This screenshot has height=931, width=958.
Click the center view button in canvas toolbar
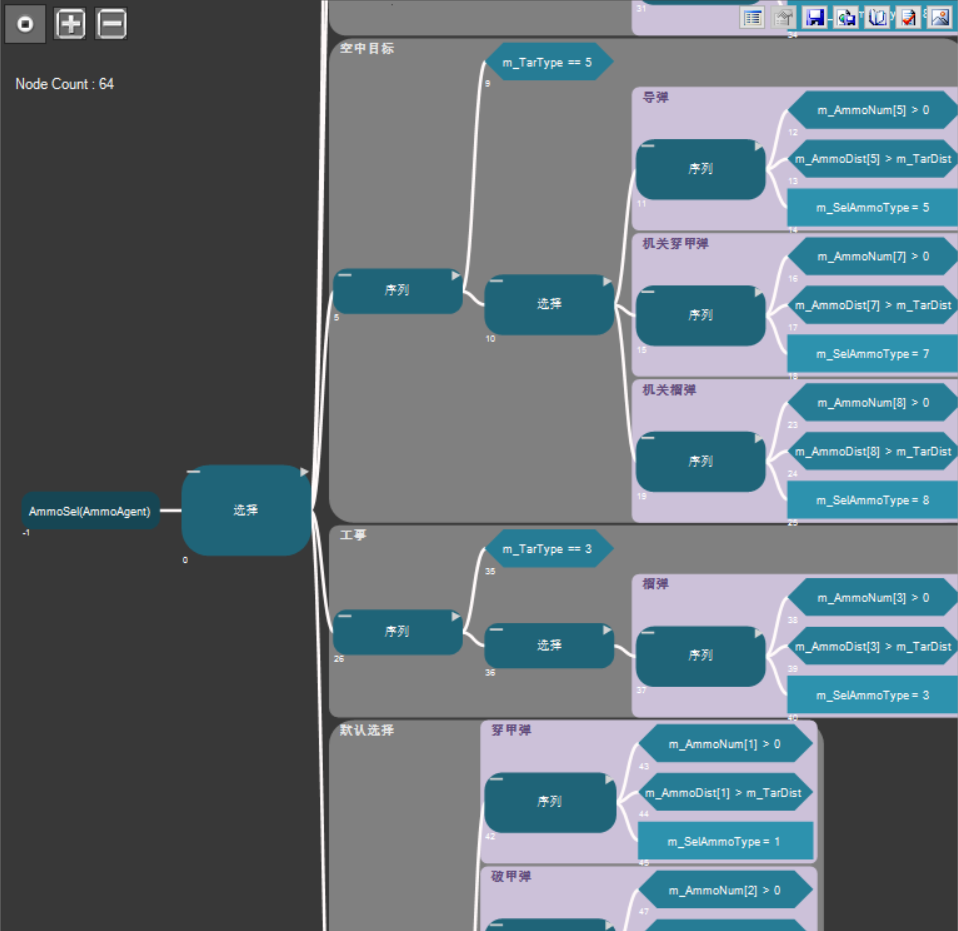coord(25,24)
